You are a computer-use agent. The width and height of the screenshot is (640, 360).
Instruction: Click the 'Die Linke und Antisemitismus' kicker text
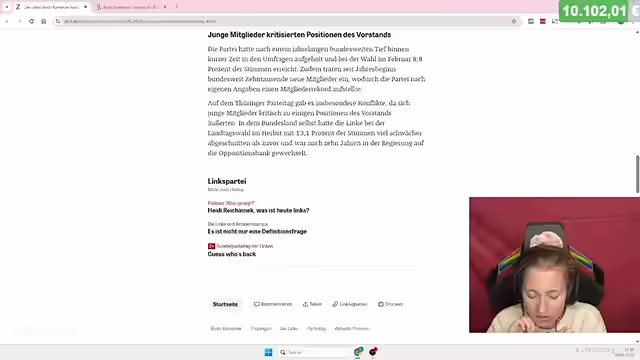238,224
